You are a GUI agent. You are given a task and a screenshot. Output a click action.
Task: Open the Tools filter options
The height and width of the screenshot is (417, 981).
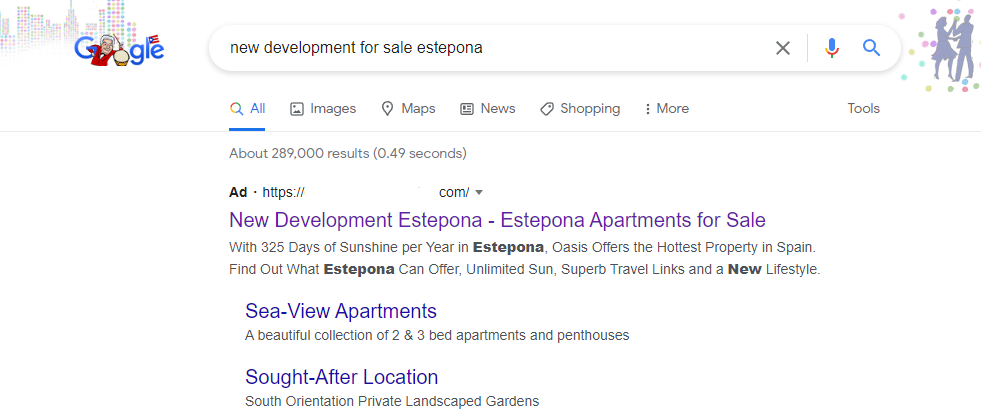pyautogui.click(x=863, y=109)
